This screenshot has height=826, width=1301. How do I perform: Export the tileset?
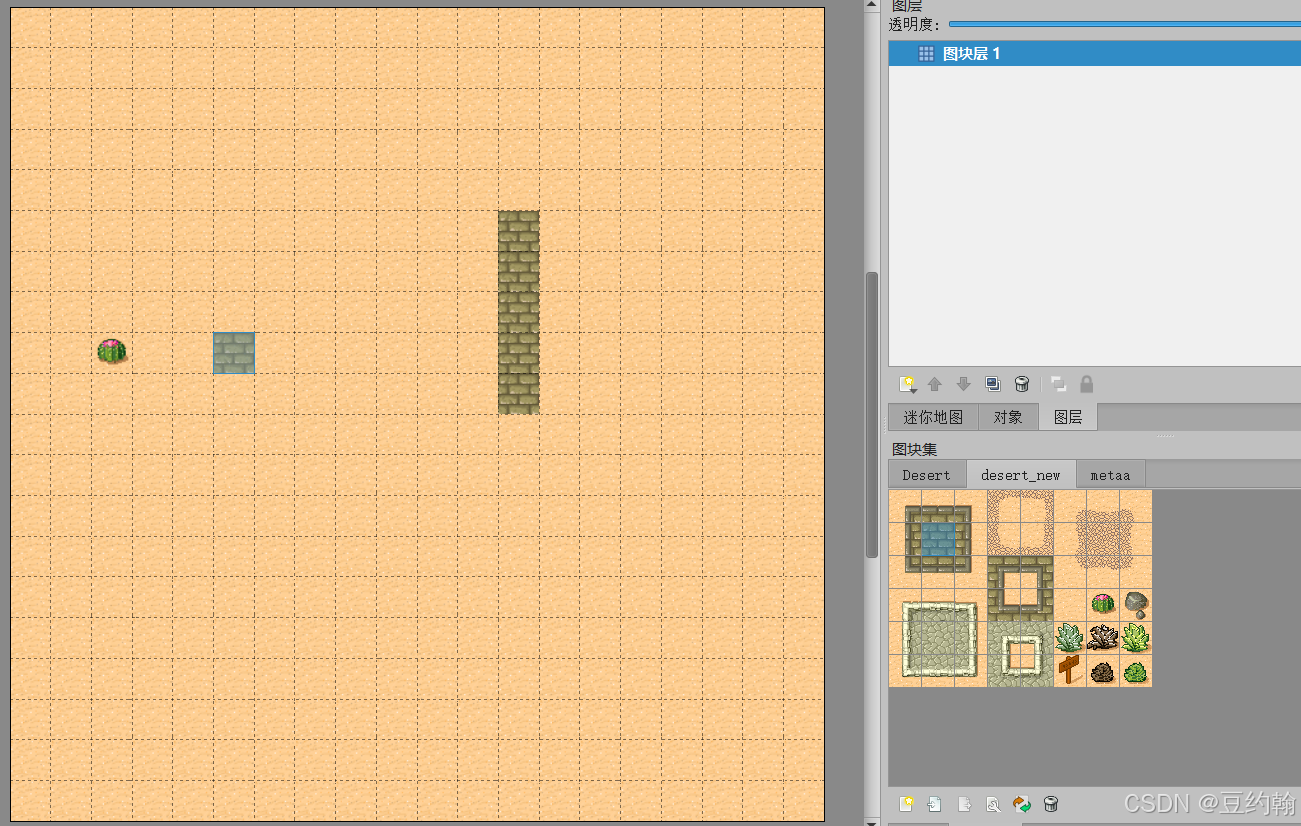965,804
